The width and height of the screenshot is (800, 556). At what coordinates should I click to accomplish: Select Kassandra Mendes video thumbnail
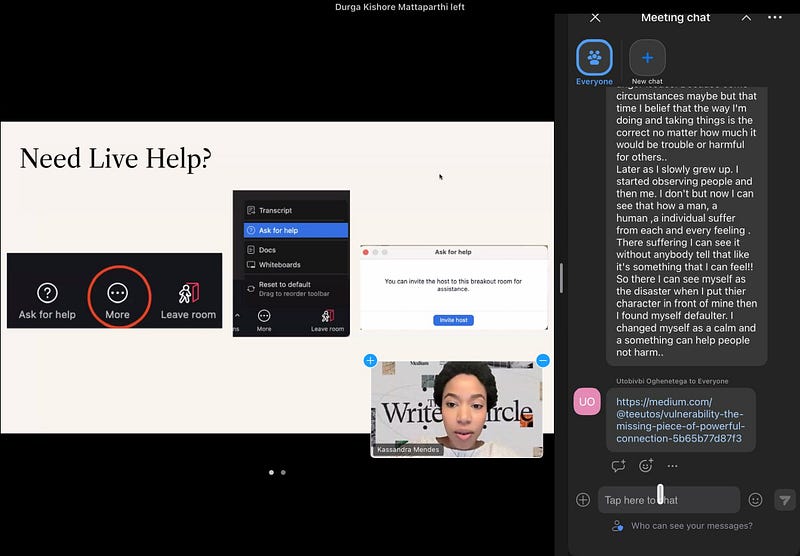click(x=457, y=409)
